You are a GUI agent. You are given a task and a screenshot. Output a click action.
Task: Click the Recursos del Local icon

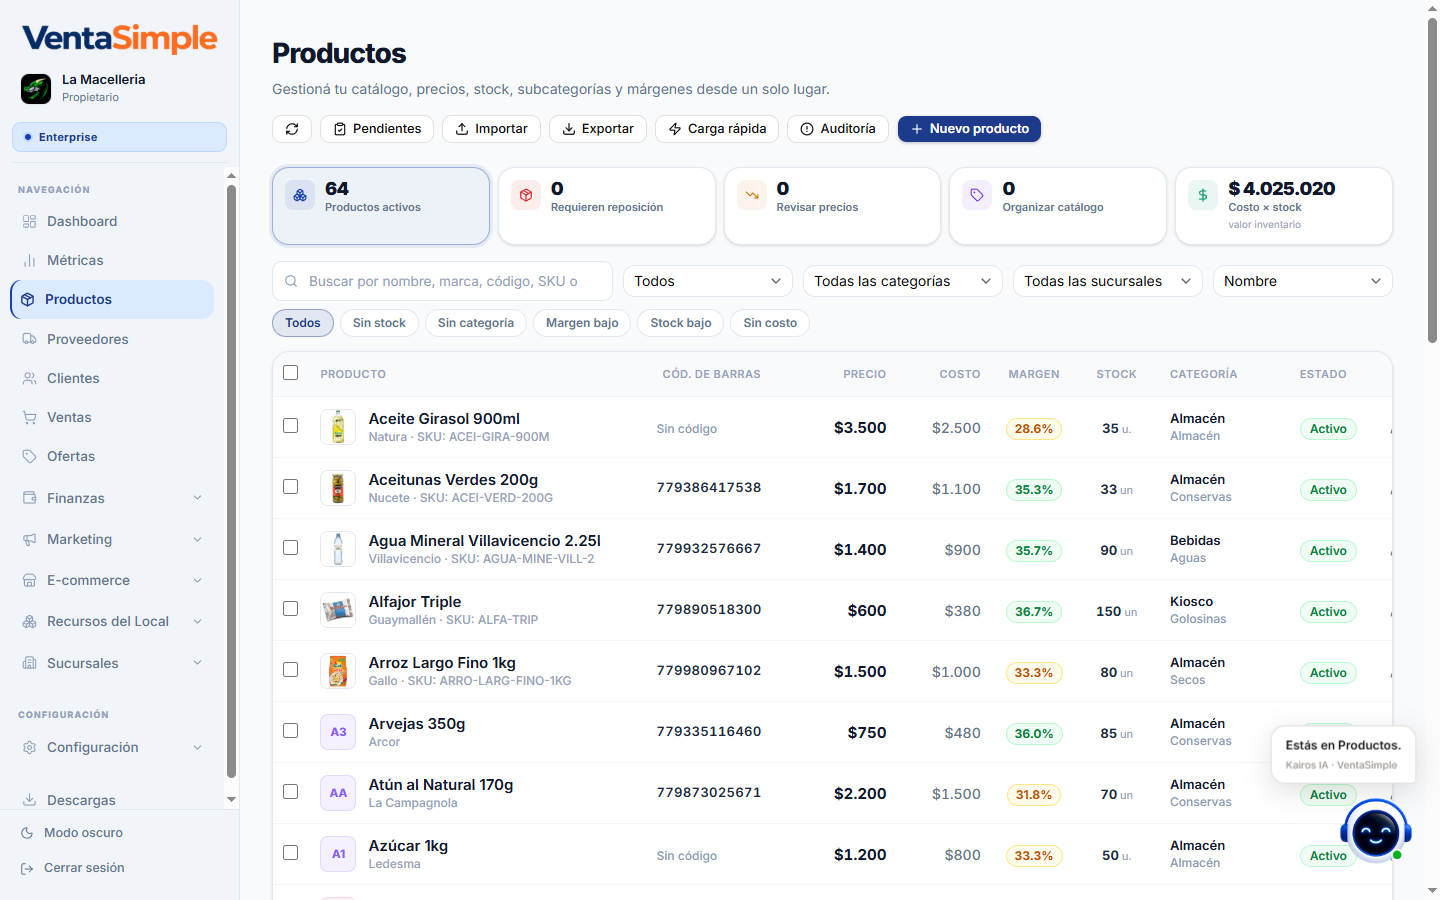click(x=29, y=621)
